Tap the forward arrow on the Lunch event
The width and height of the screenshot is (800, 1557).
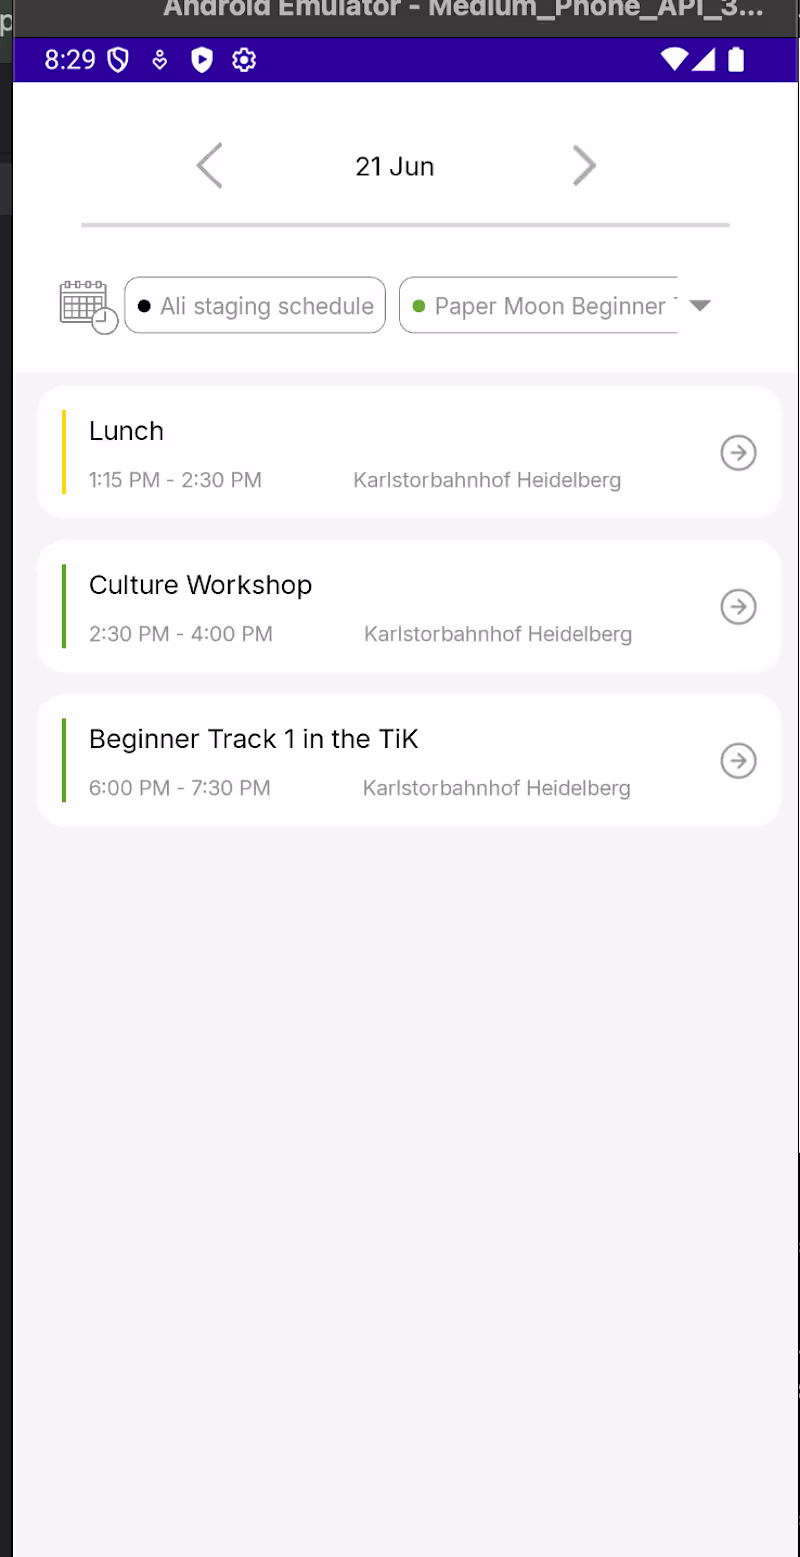(x=738, y=452)
